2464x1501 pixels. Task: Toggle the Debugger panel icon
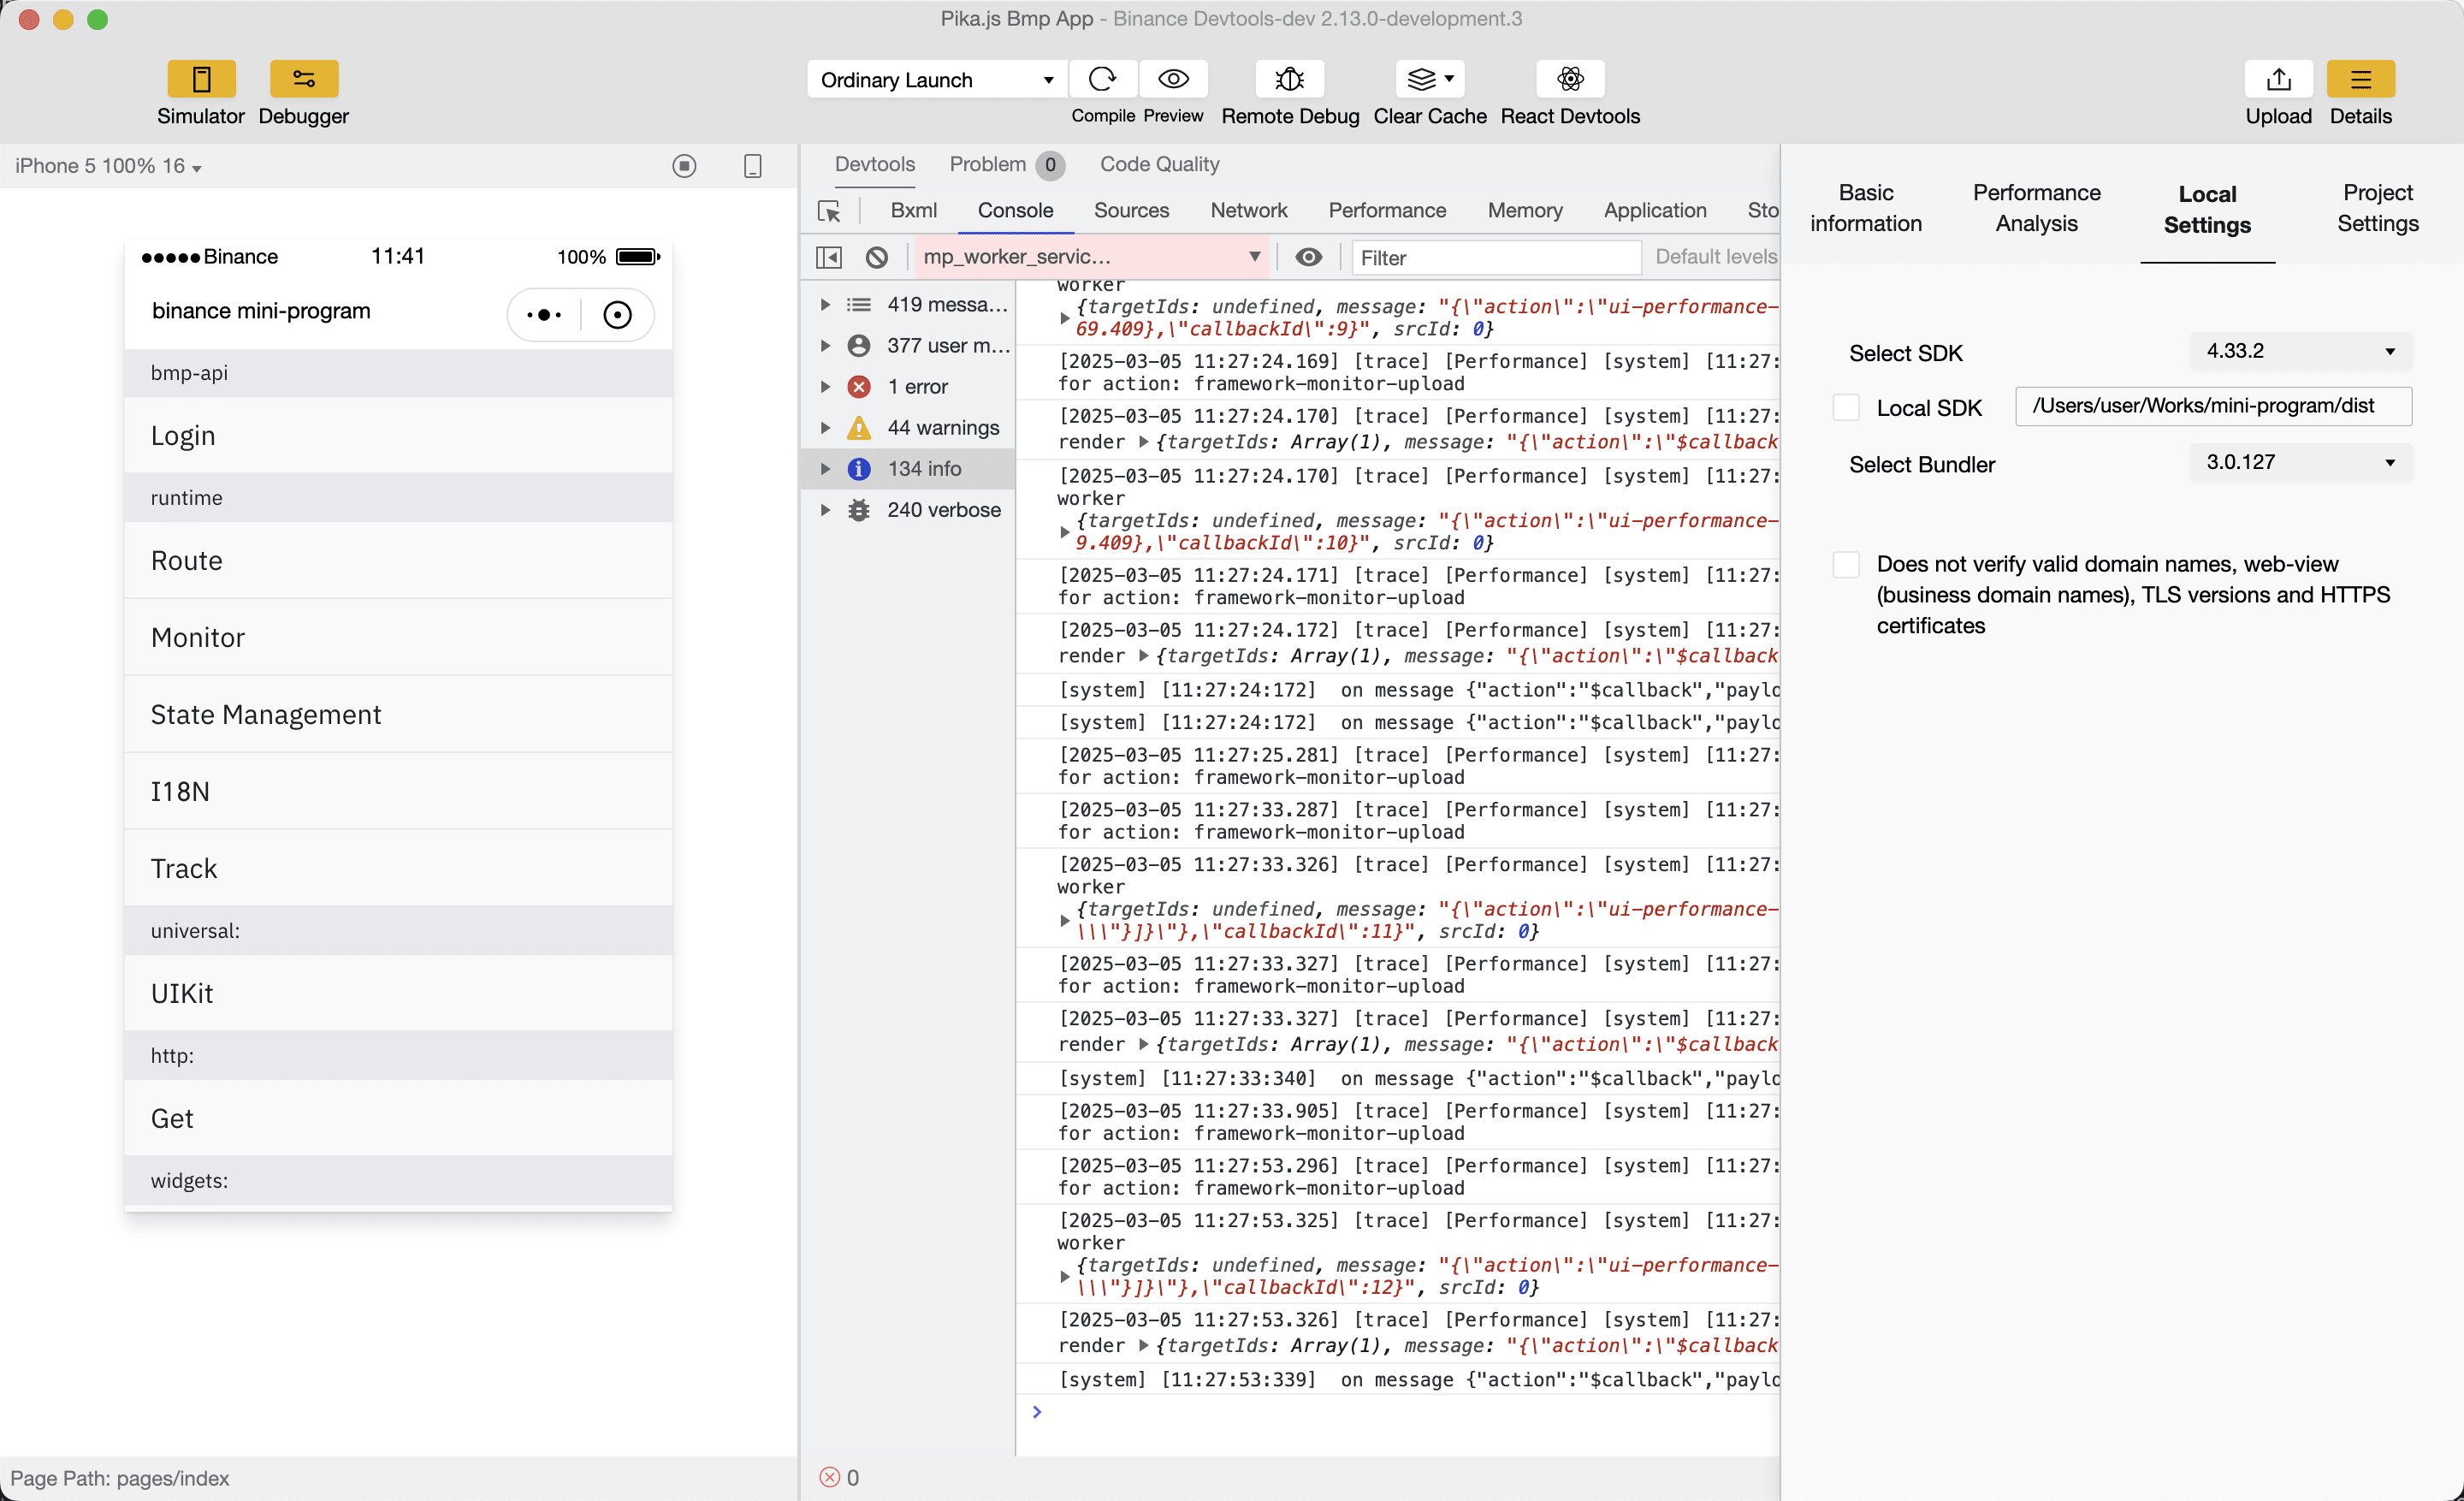click(x=303, y=79)
